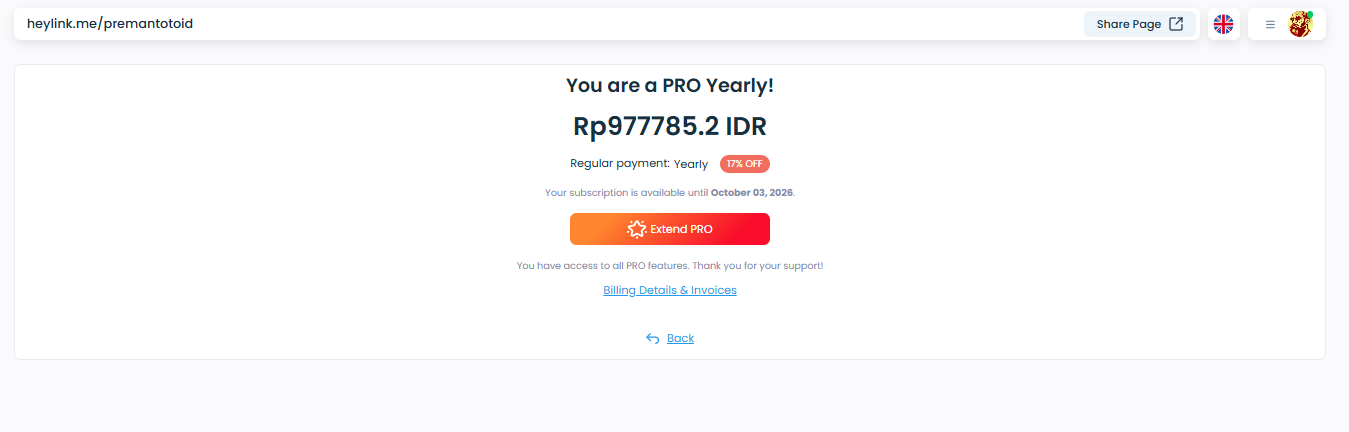This screenshot has height=432, width=1349.
Task: Open the hamburger menu icon
Action: click(1270, 24)
